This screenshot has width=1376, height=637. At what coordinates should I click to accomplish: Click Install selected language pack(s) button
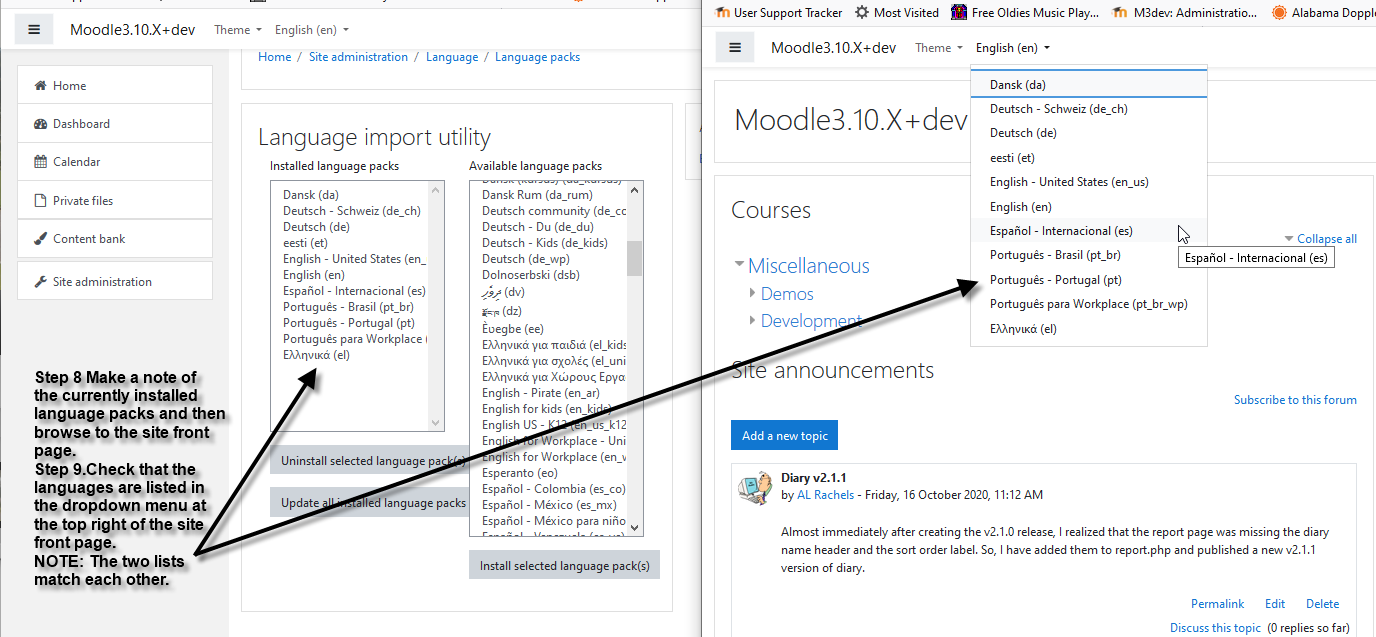click(564, 566)
